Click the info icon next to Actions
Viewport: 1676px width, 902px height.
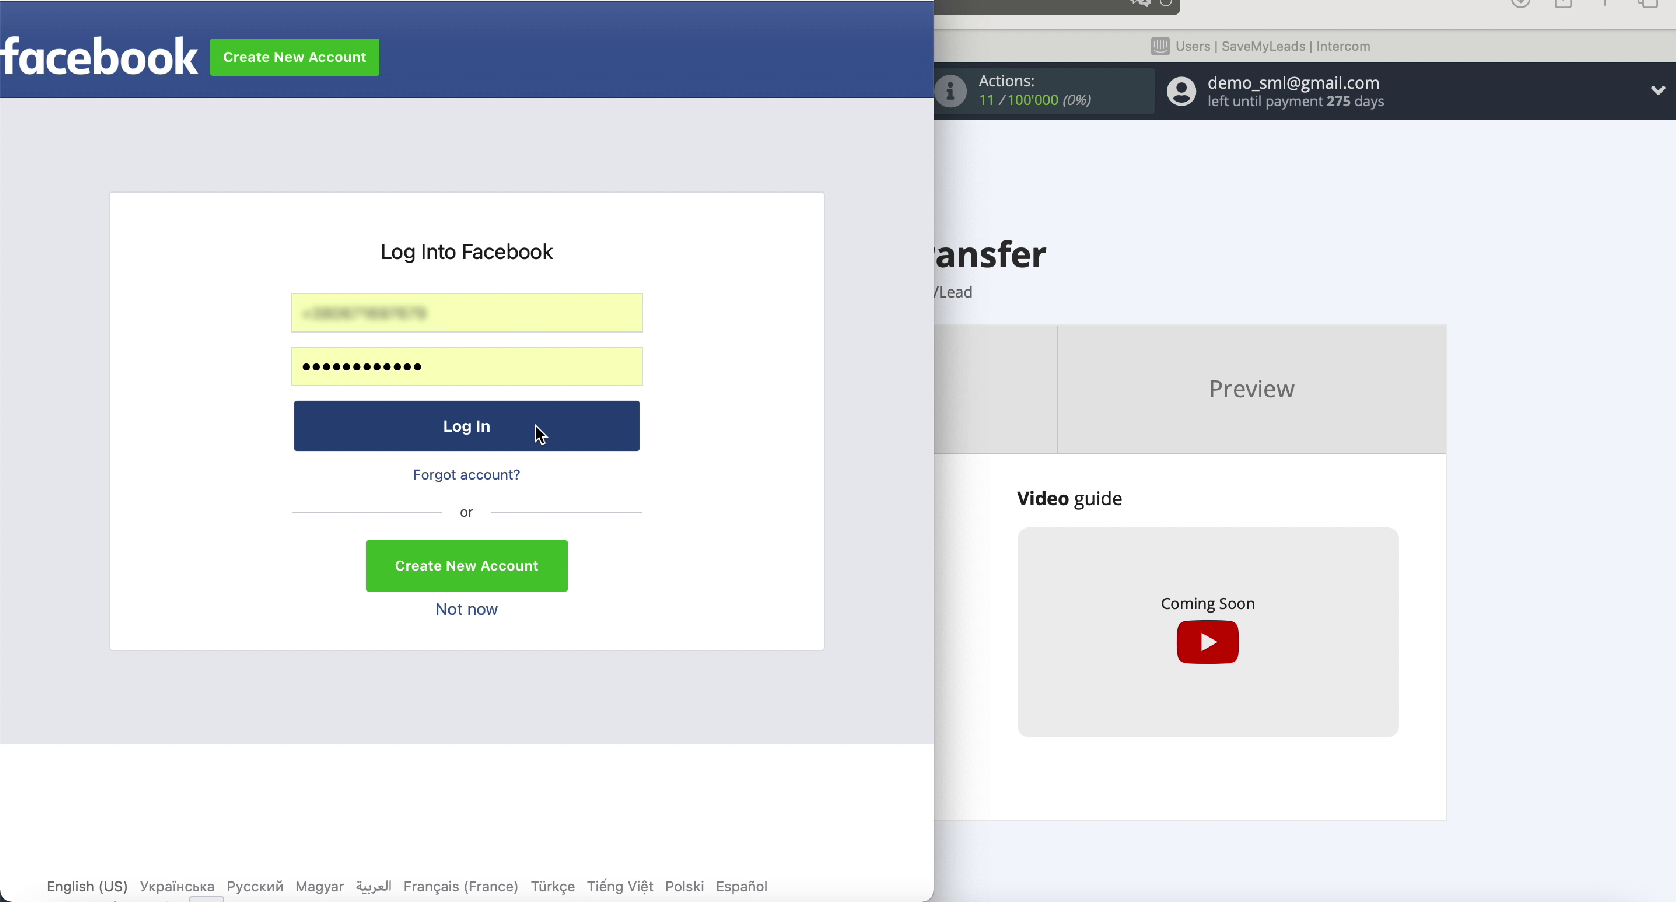pyautogui.click(x=951, y=91)
